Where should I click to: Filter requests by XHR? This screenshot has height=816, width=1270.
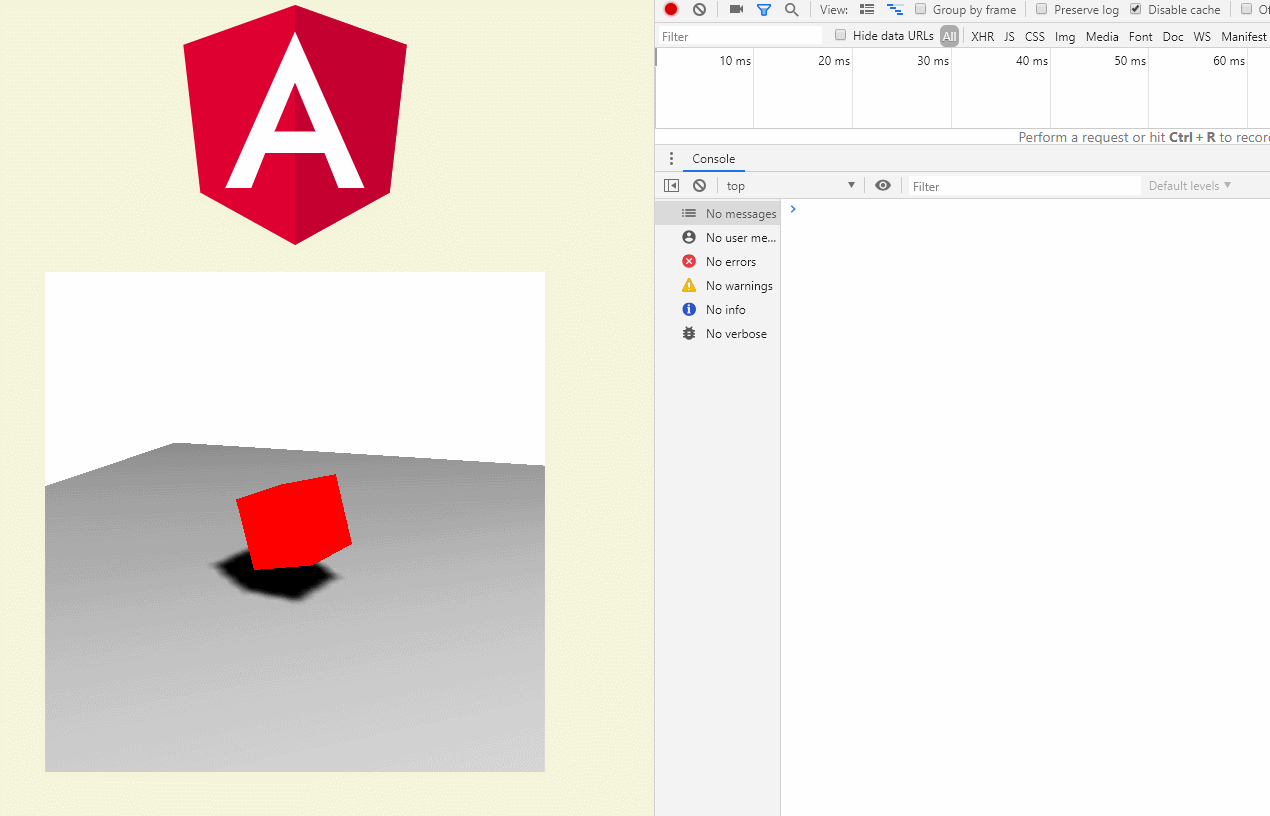(x=982, y=36)
